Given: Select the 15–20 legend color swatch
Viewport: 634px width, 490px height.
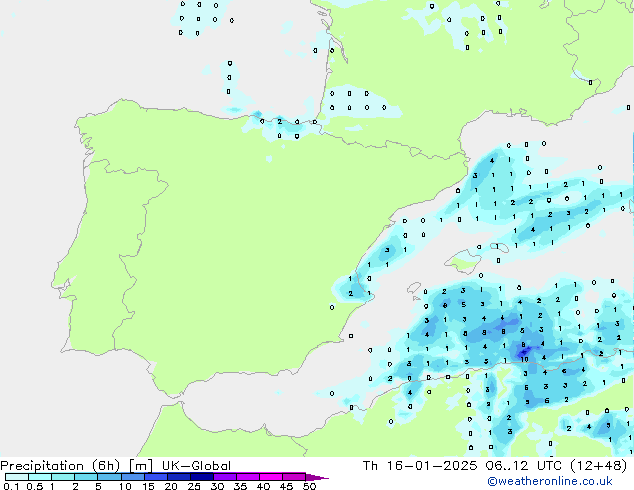Looking at the screenshot, I should tap(155, 477).
